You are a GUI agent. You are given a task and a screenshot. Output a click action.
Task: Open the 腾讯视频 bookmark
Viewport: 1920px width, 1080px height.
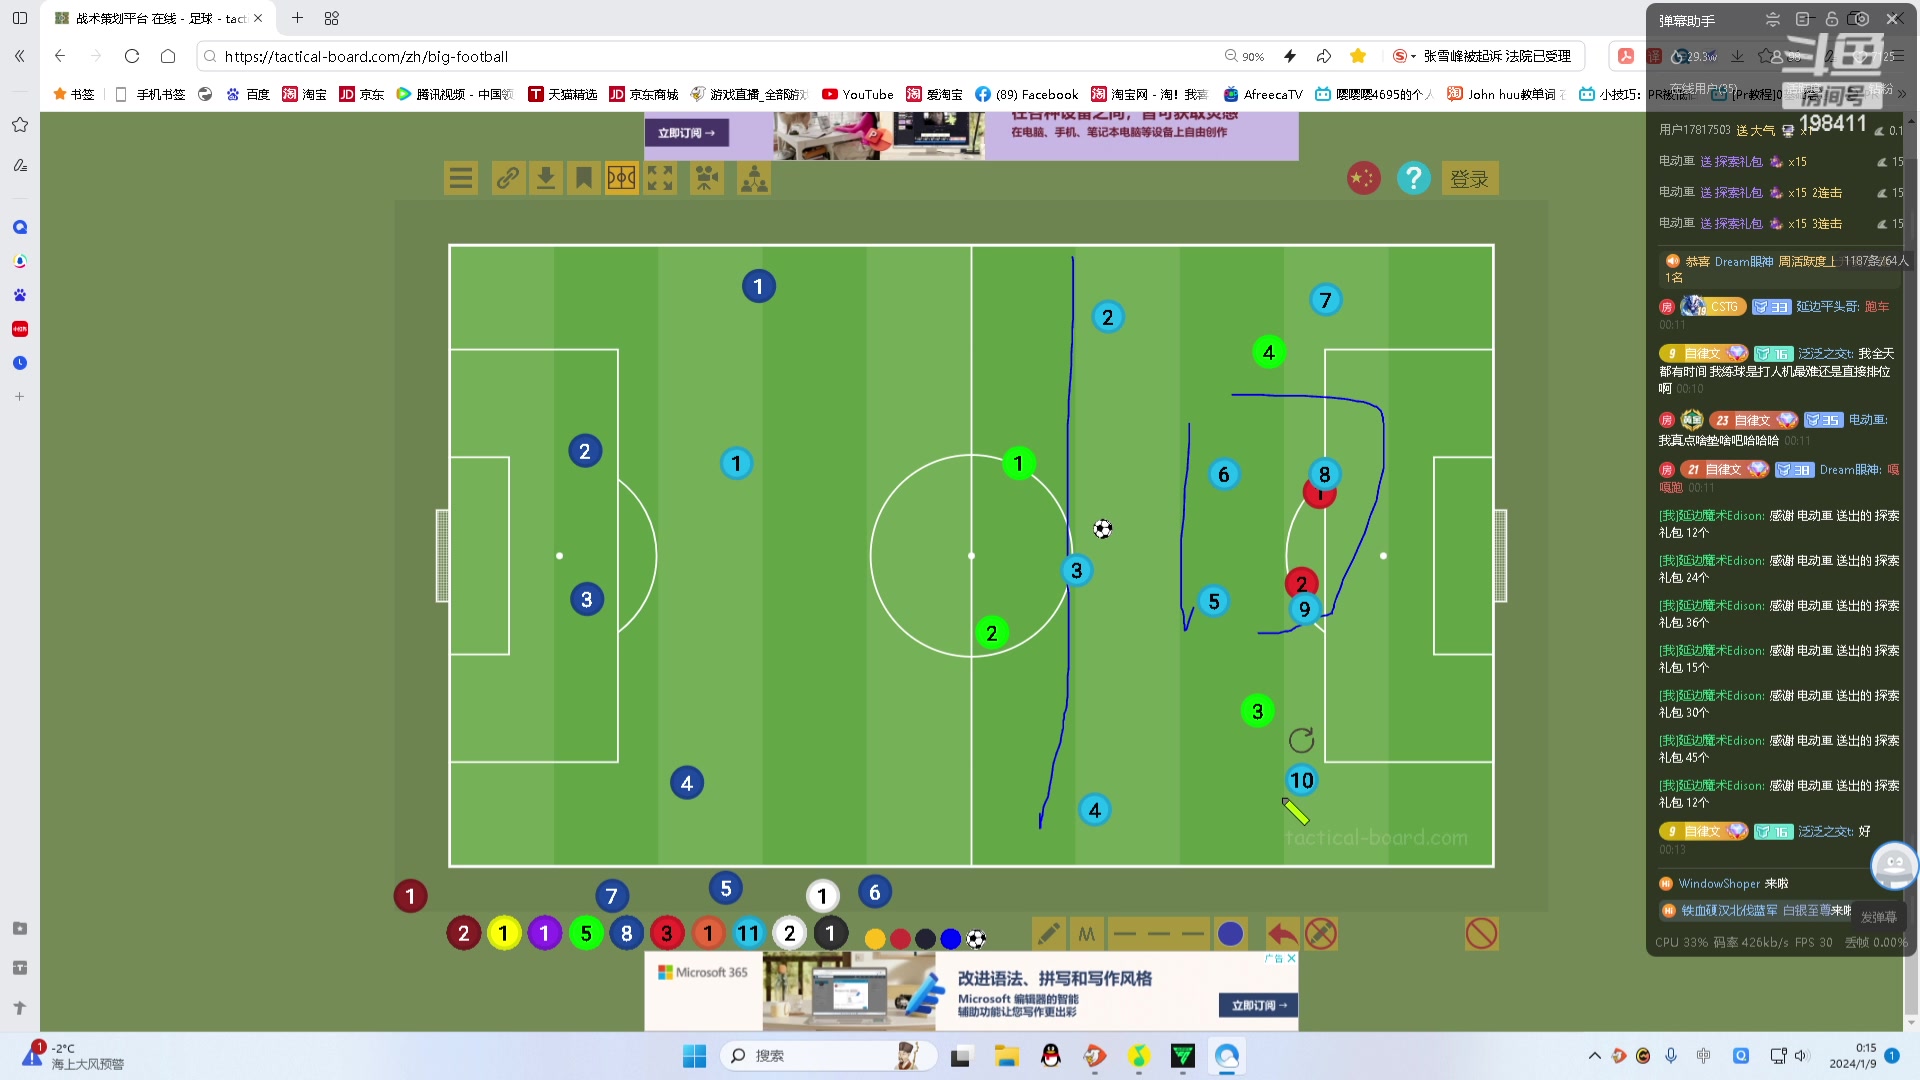pos(455,94)
